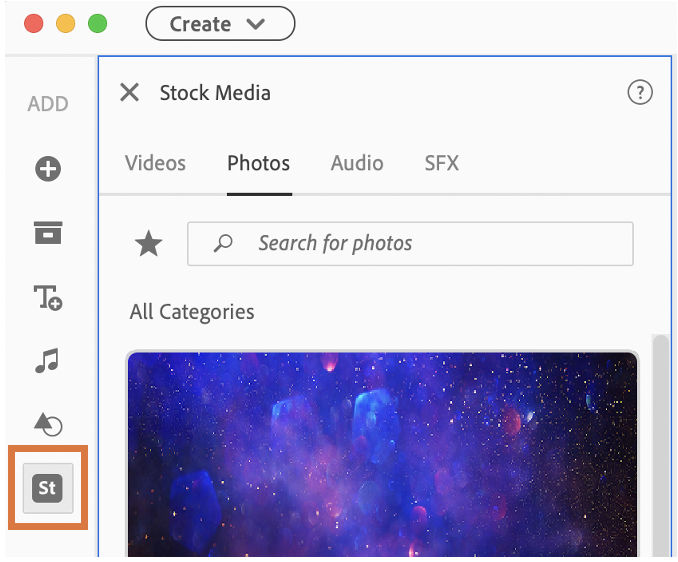Expand the Create dropdown menu

coord(220,24)
